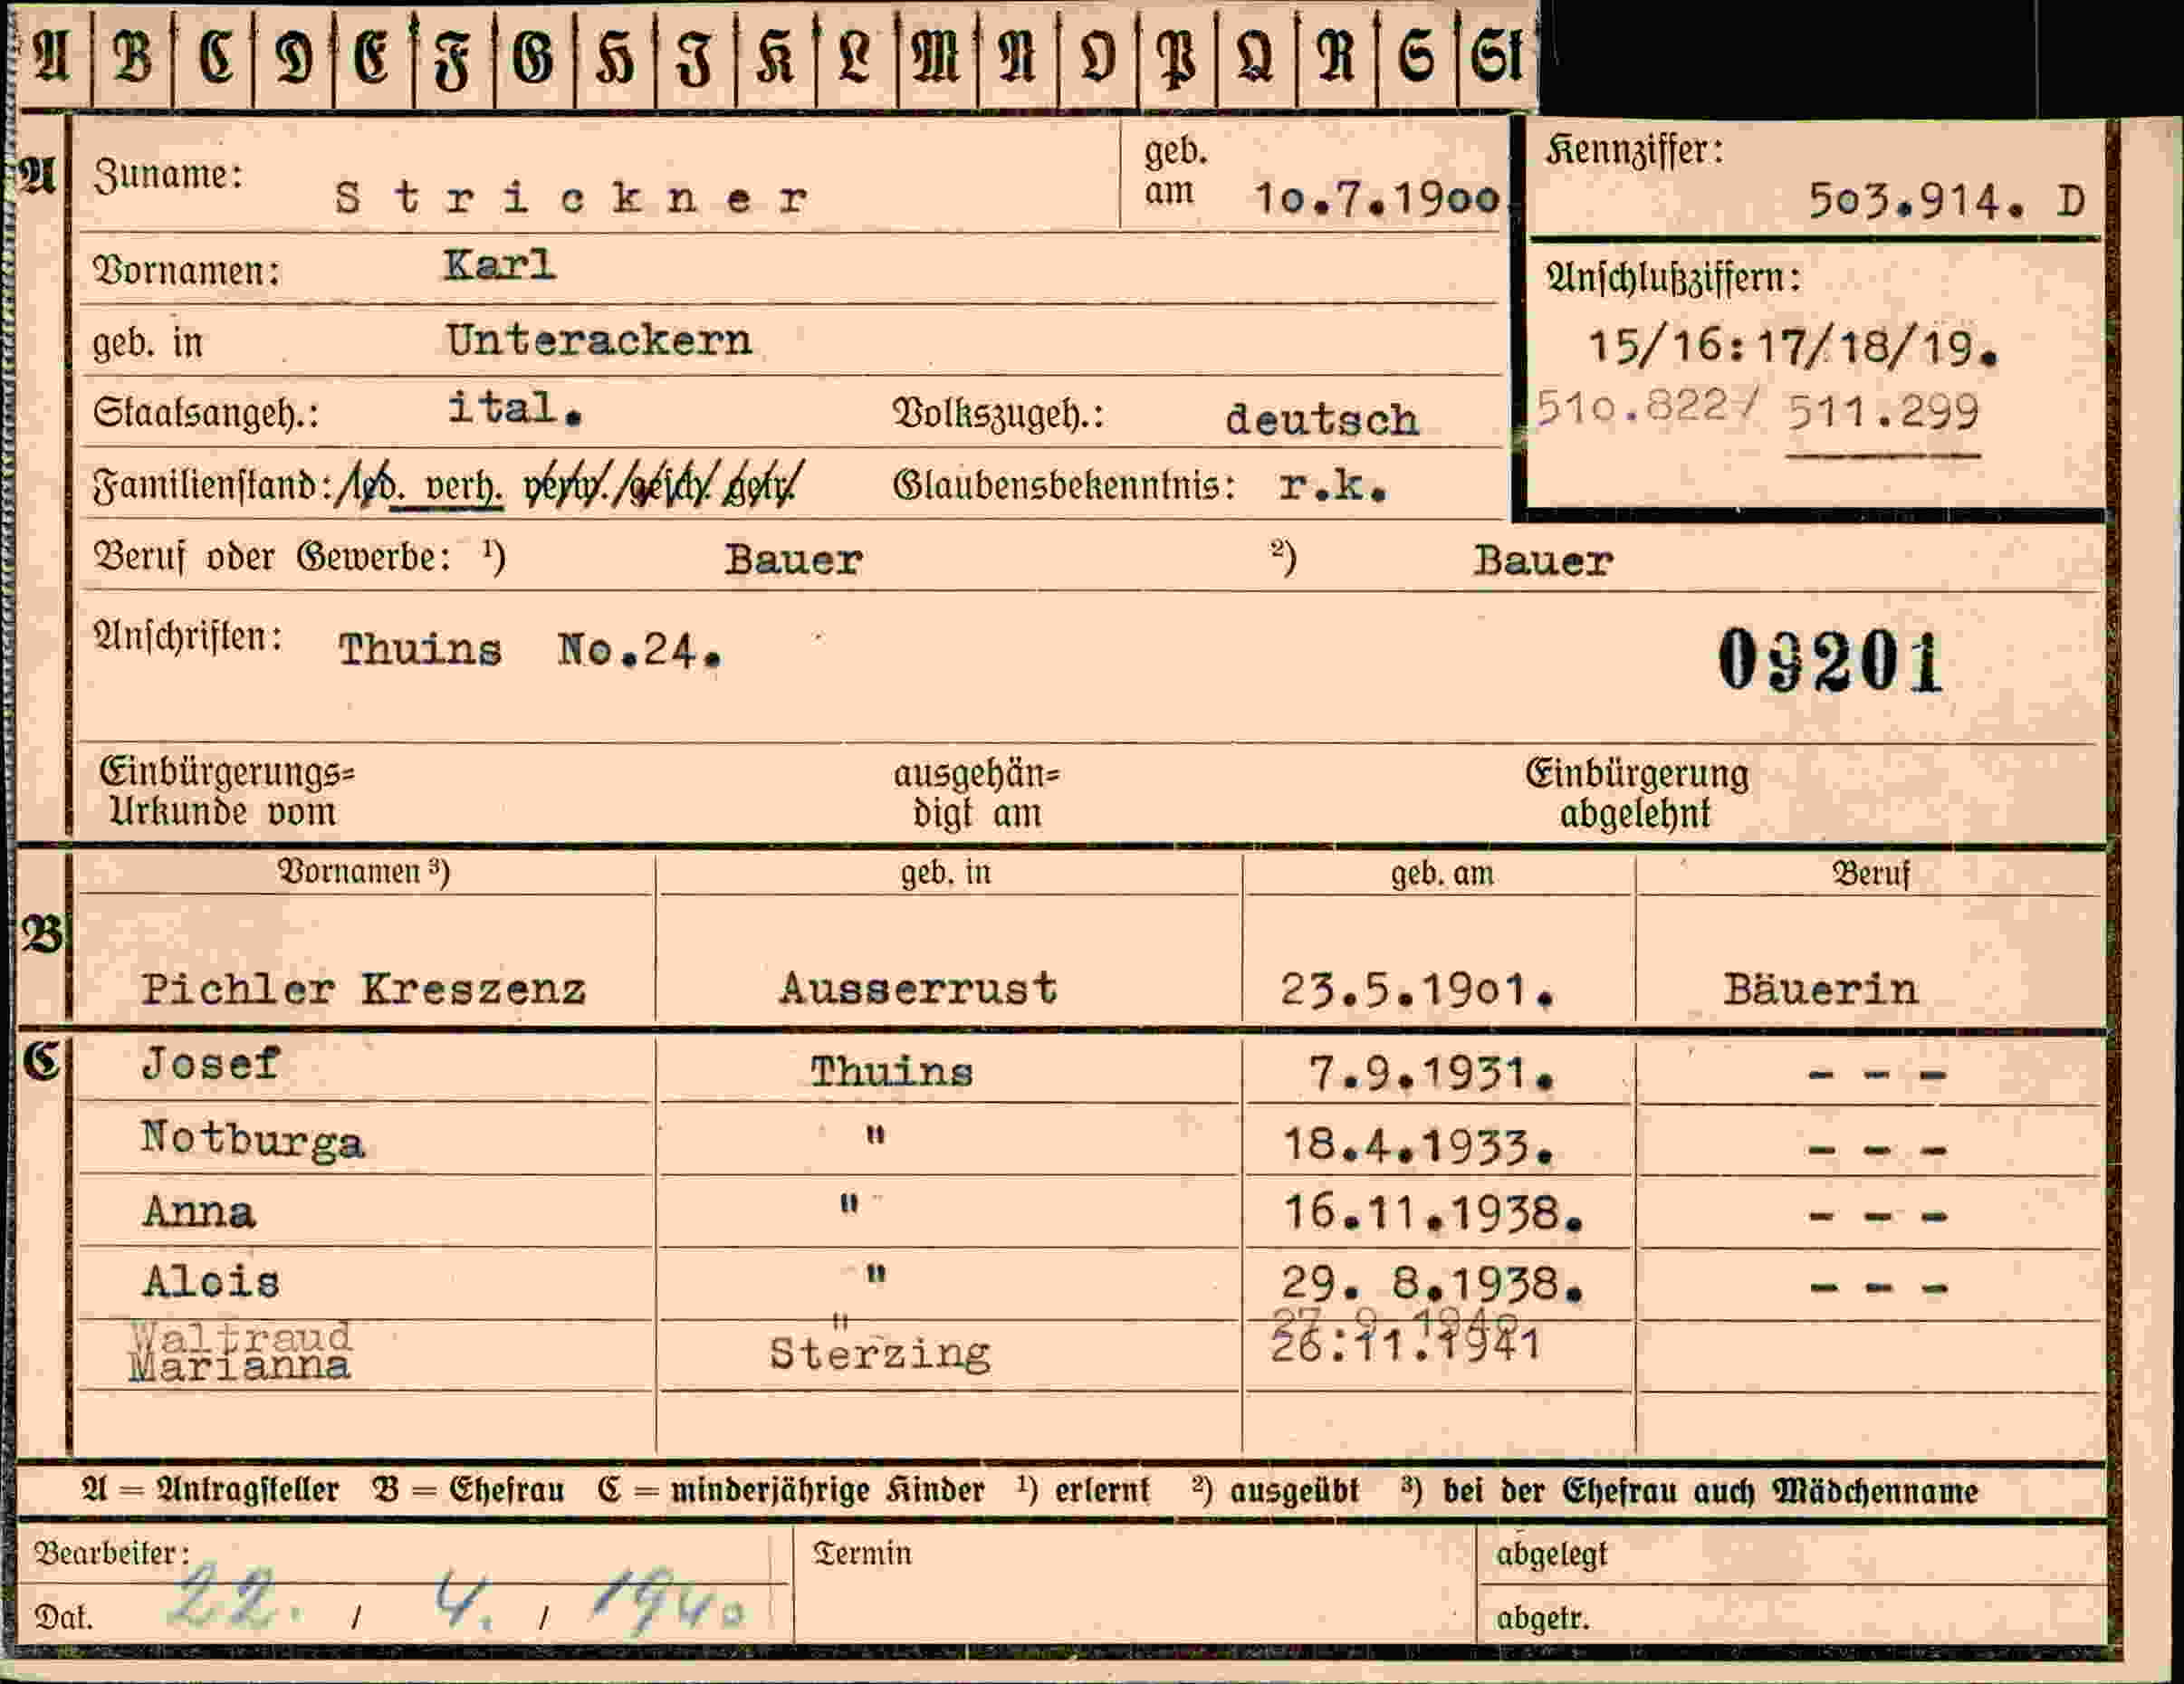Click the 'Zuname:' field label
2184x1684 pixels.
pos(168,175)
